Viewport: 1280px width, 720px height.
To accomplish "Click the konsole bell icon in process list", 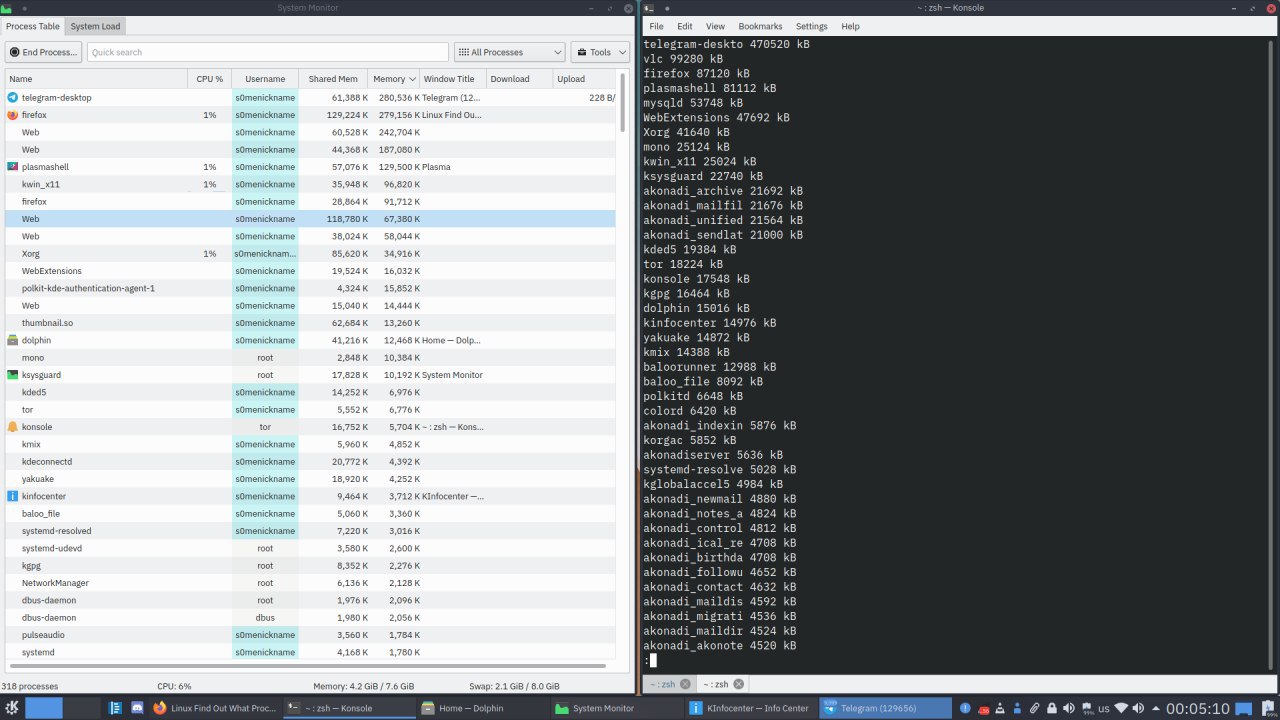I will [13, 427].
